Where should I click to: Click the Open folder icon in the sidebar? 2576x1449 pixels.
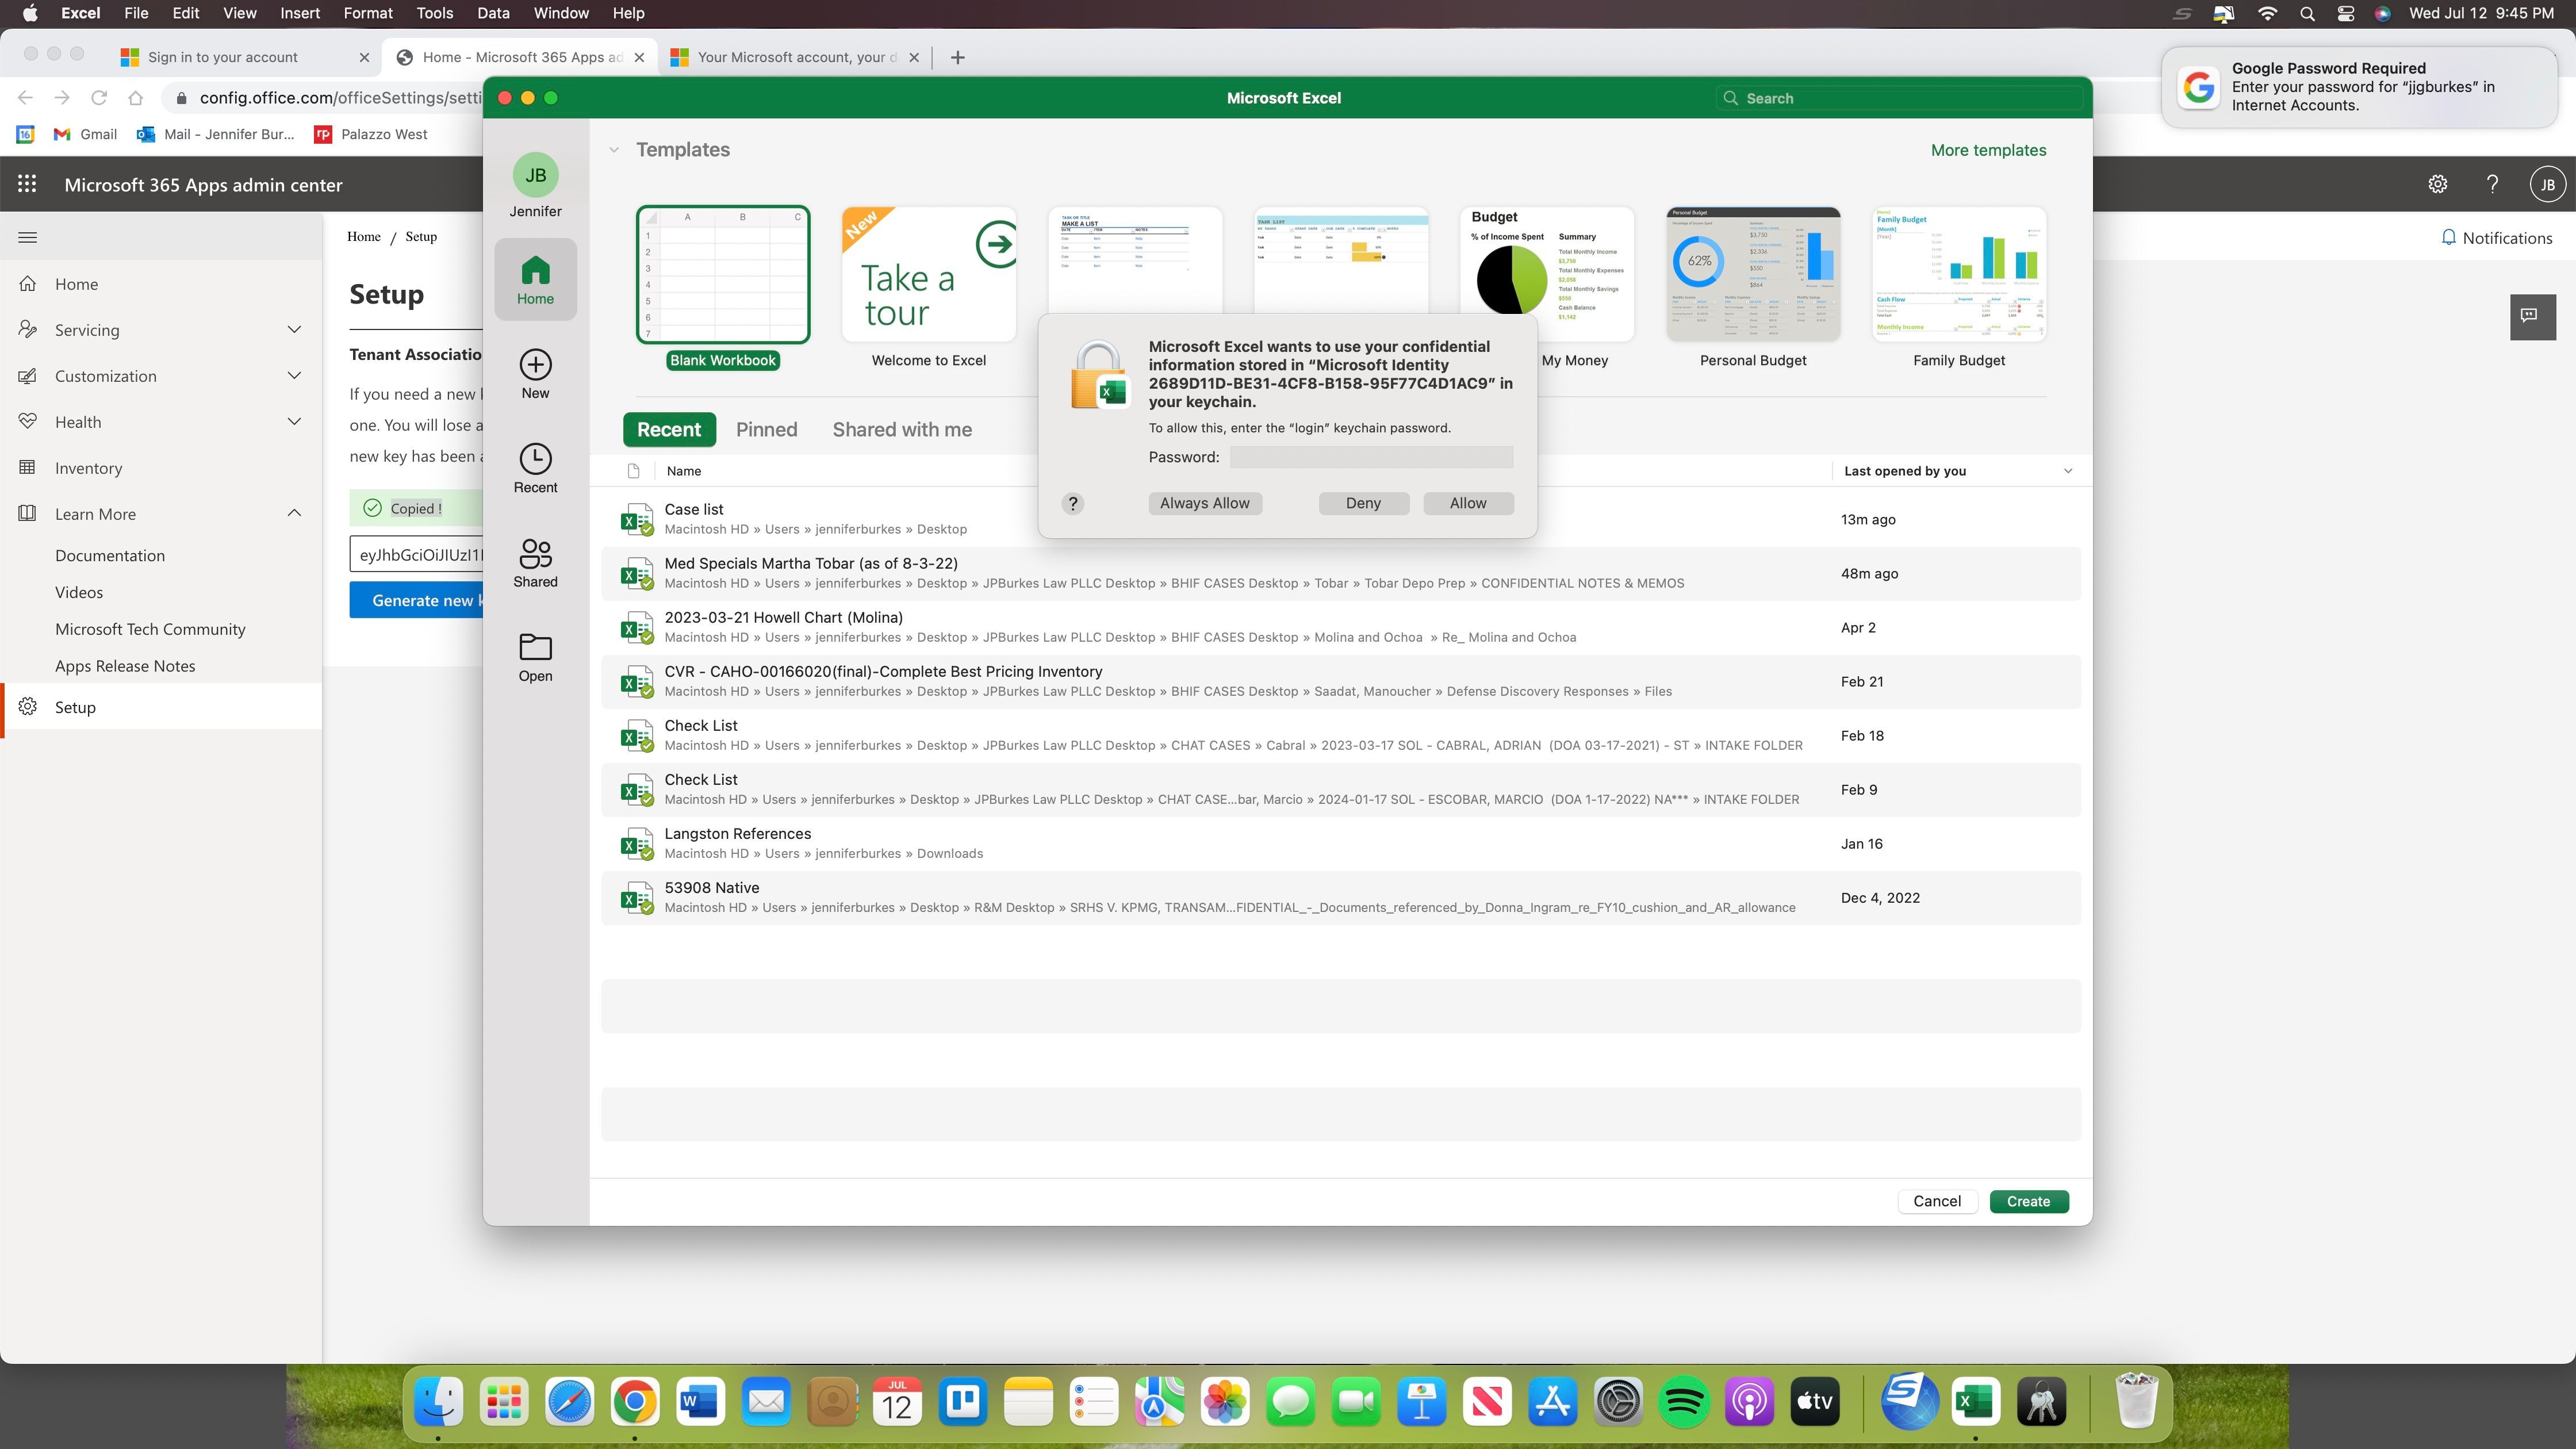pos(535,653)
